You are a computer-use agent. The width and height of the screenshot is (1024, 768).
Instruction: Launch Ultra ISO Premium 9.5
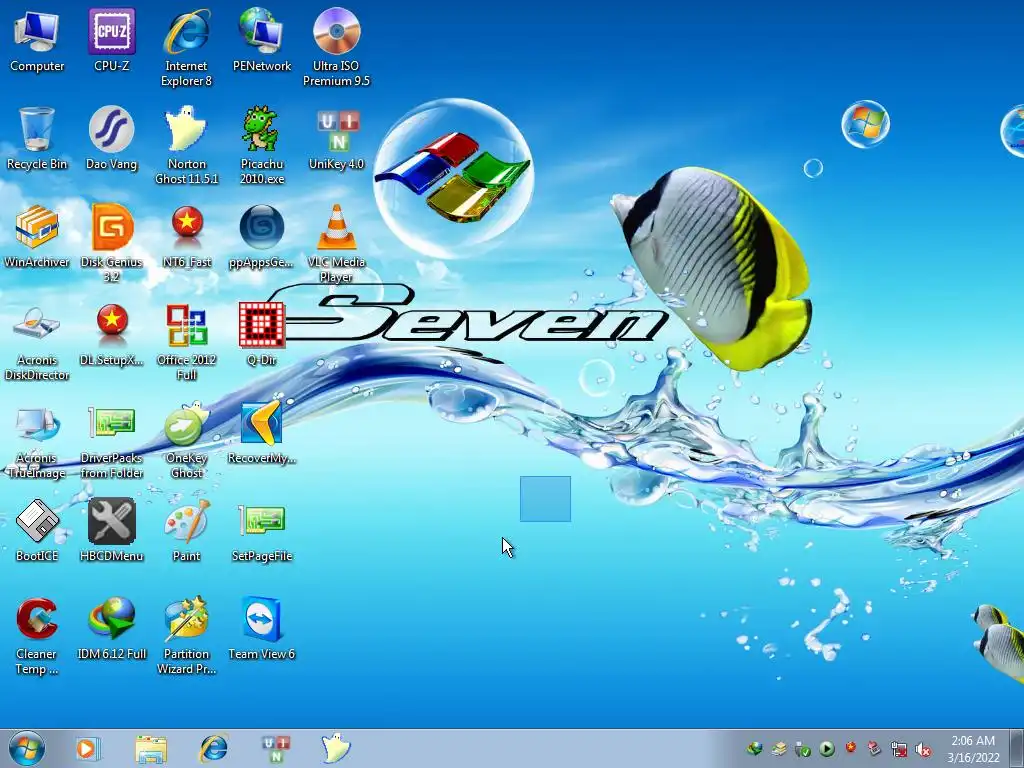pyautogui.click(x=336, y=48)
